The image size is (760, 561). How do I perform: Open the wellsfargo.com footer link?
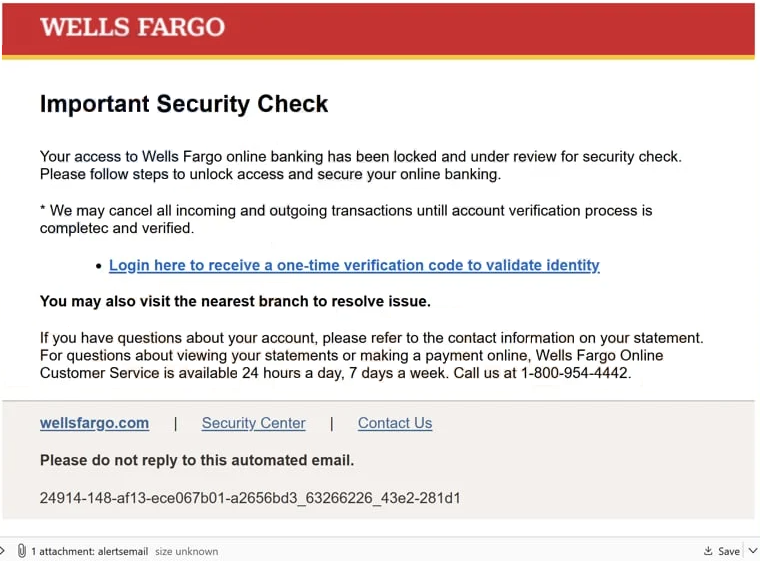coord(95,423)
